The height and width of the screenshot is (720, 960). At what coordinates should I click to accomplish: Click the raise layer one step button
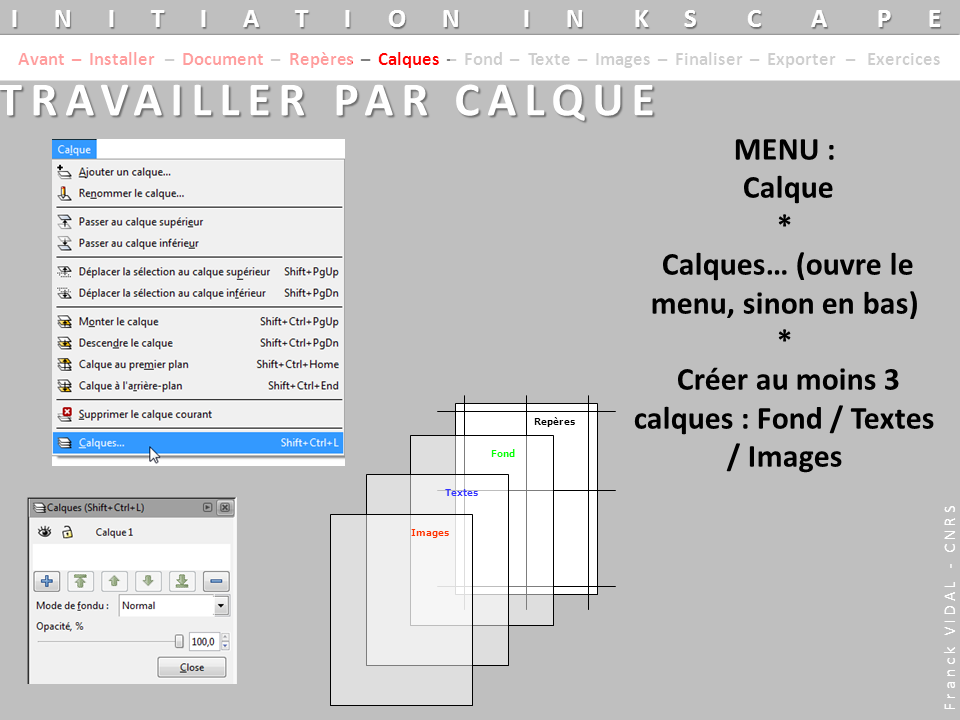click(x=114, y=581)
